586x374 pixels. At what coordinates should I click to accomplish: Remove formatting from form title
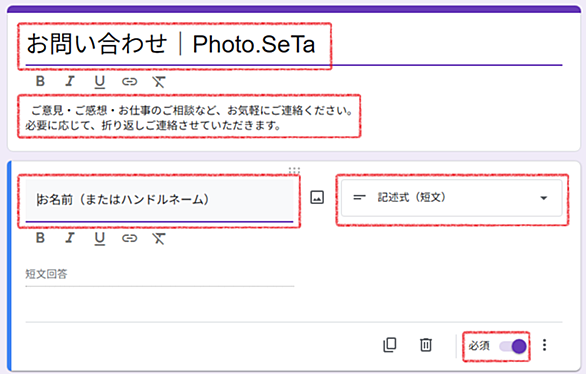159,81
